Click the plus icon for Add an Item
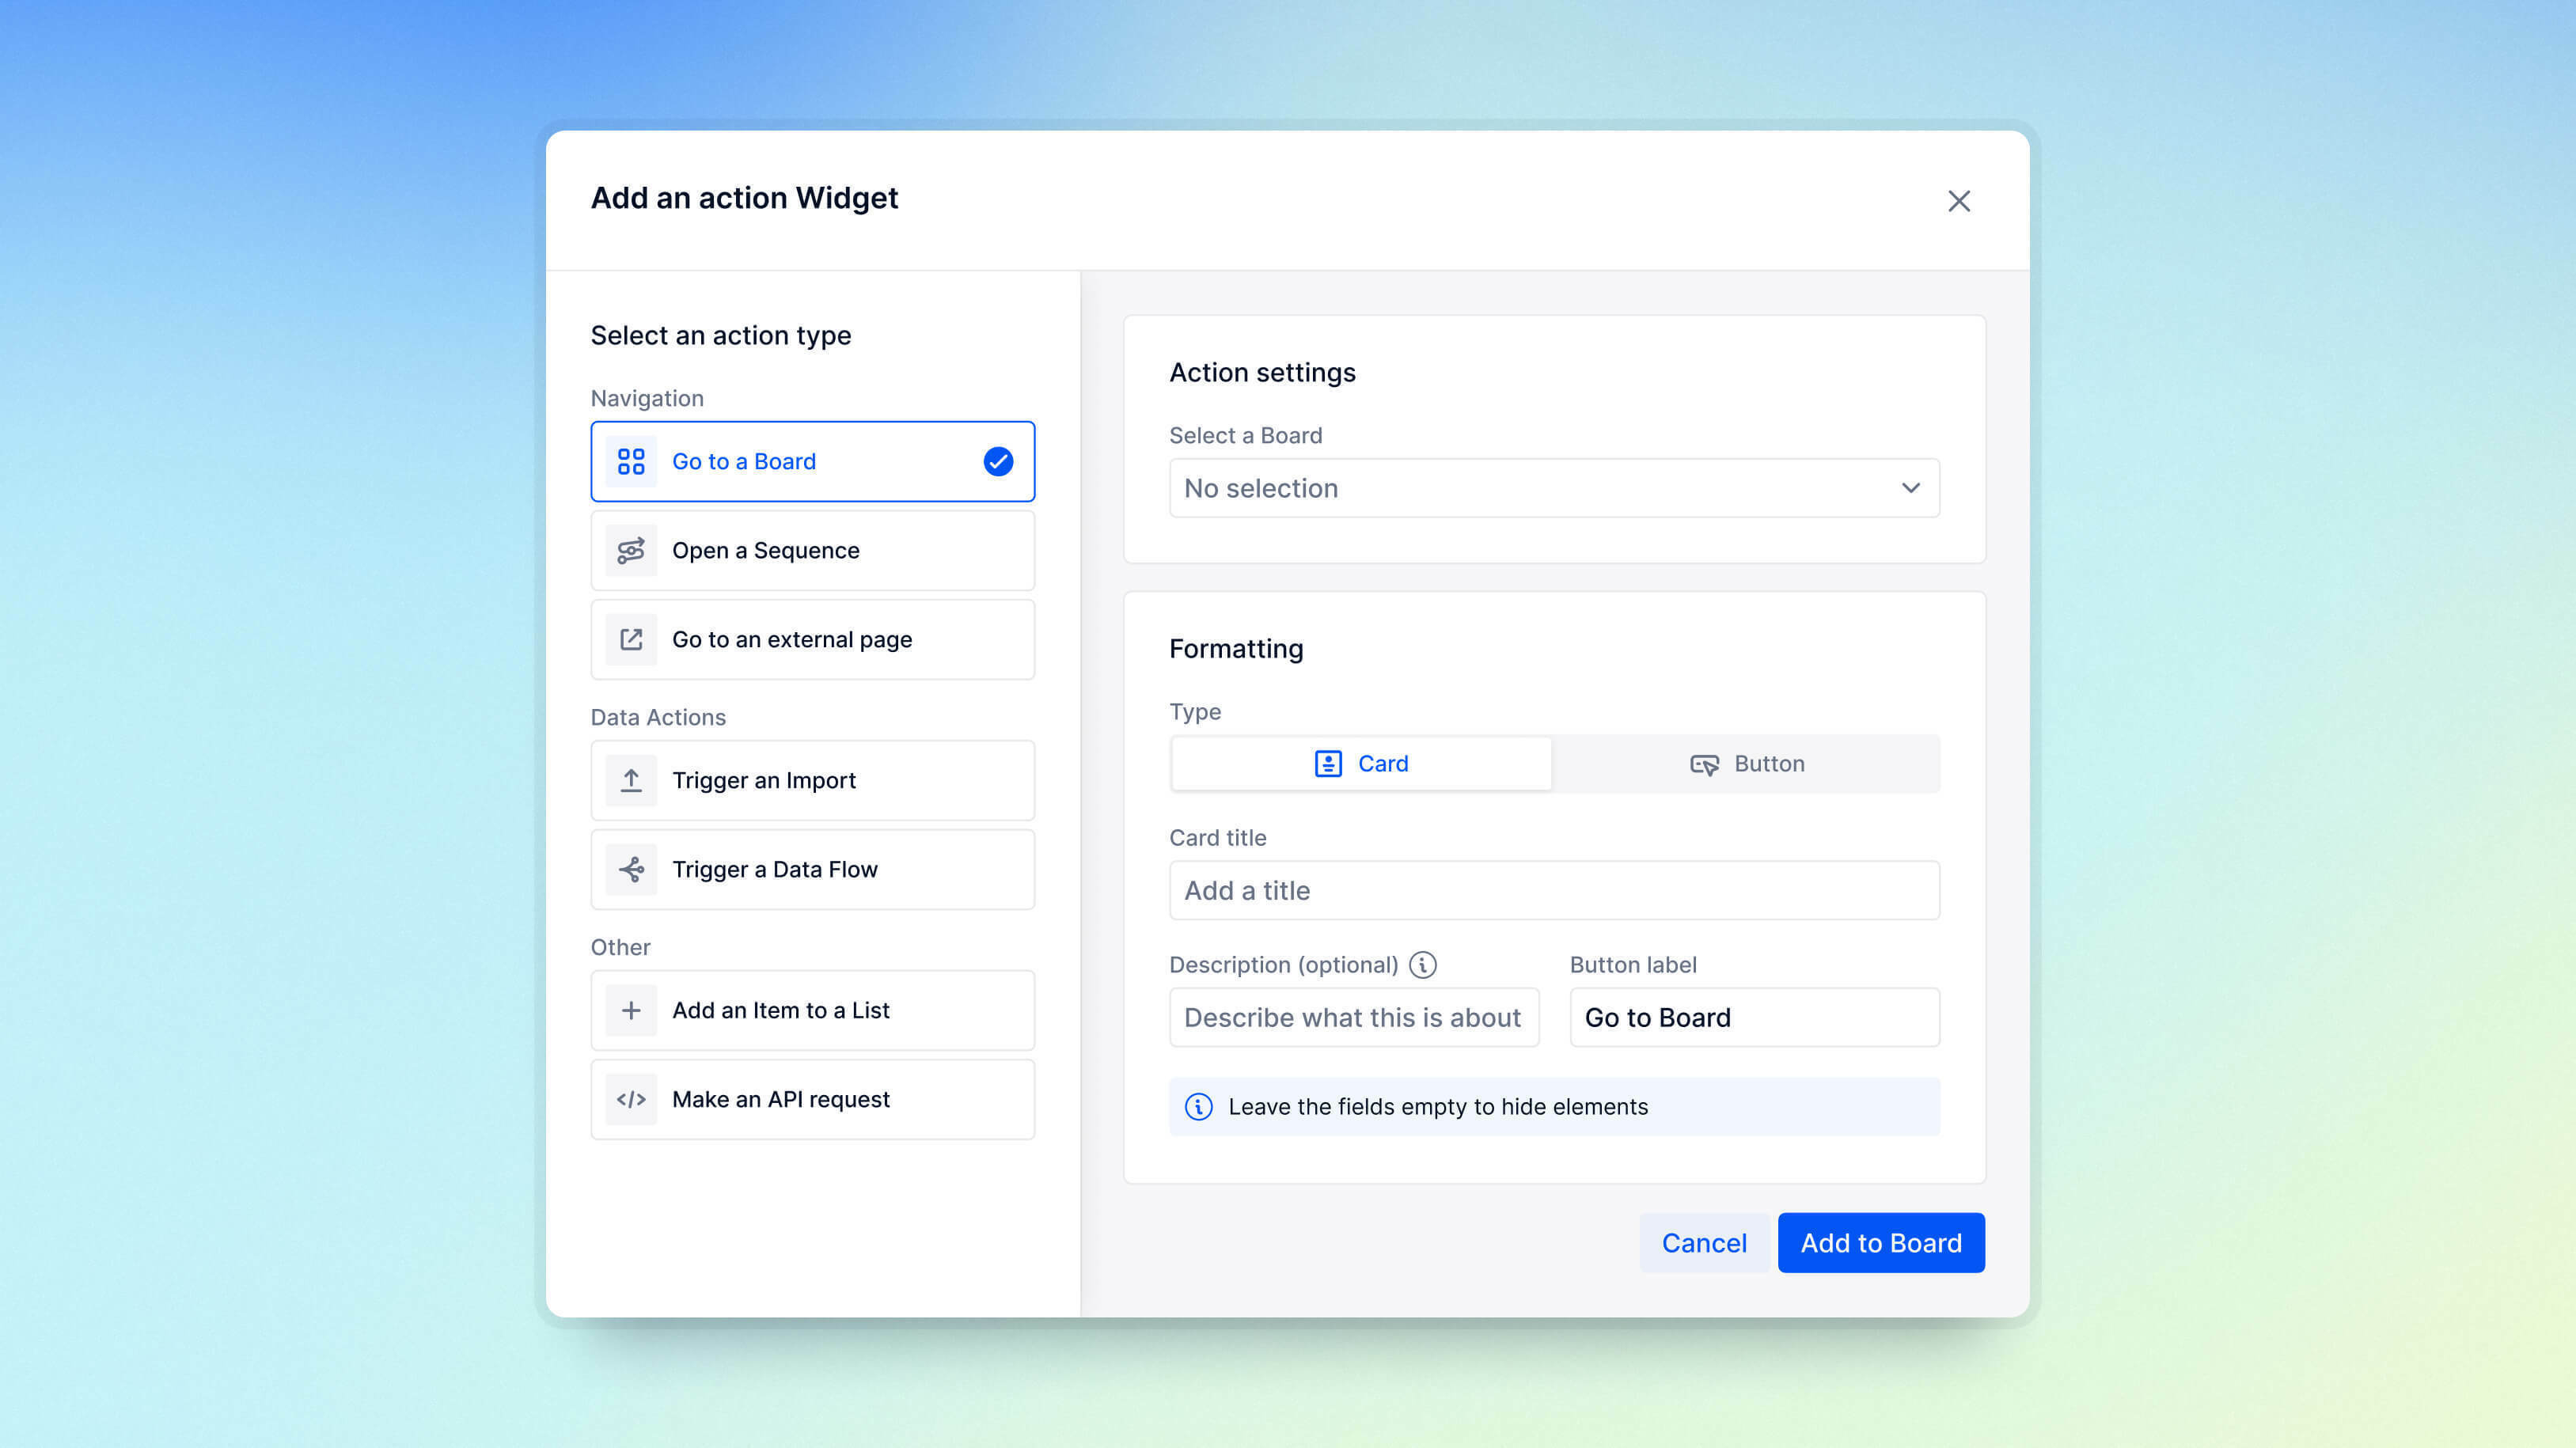Viewport: 2576px width, 1448px height. coord(631,1010)
